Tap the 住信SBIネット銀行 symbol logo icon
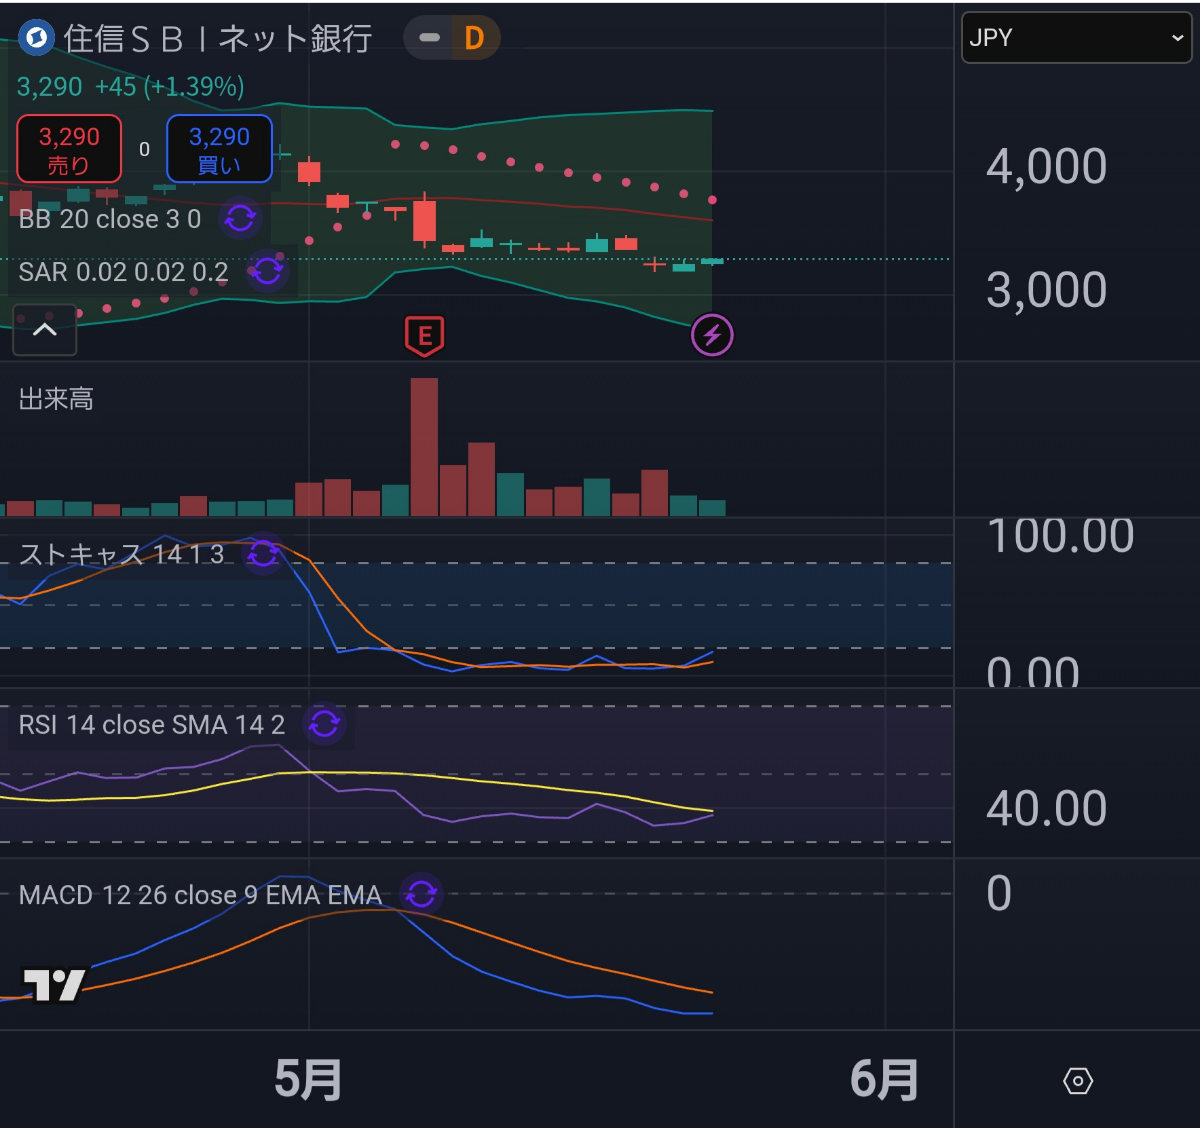The image size is (1200, 1128). click(37, 38)
